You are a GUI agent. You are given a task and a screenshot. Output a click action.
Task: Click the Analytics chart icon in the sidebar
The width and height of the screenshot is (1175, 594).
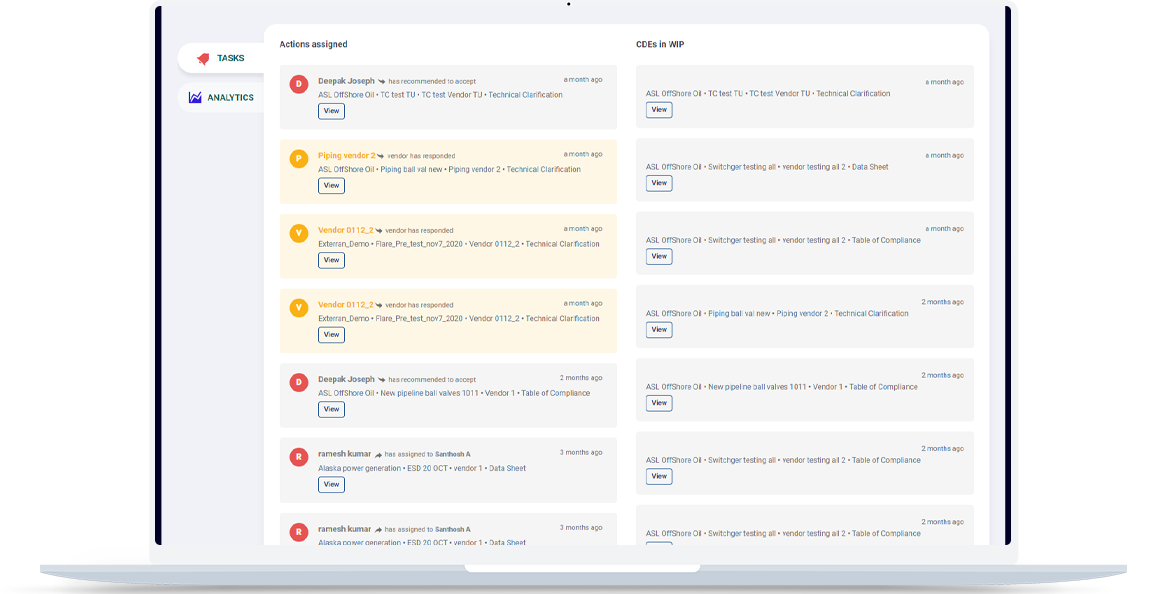point(196,98)
